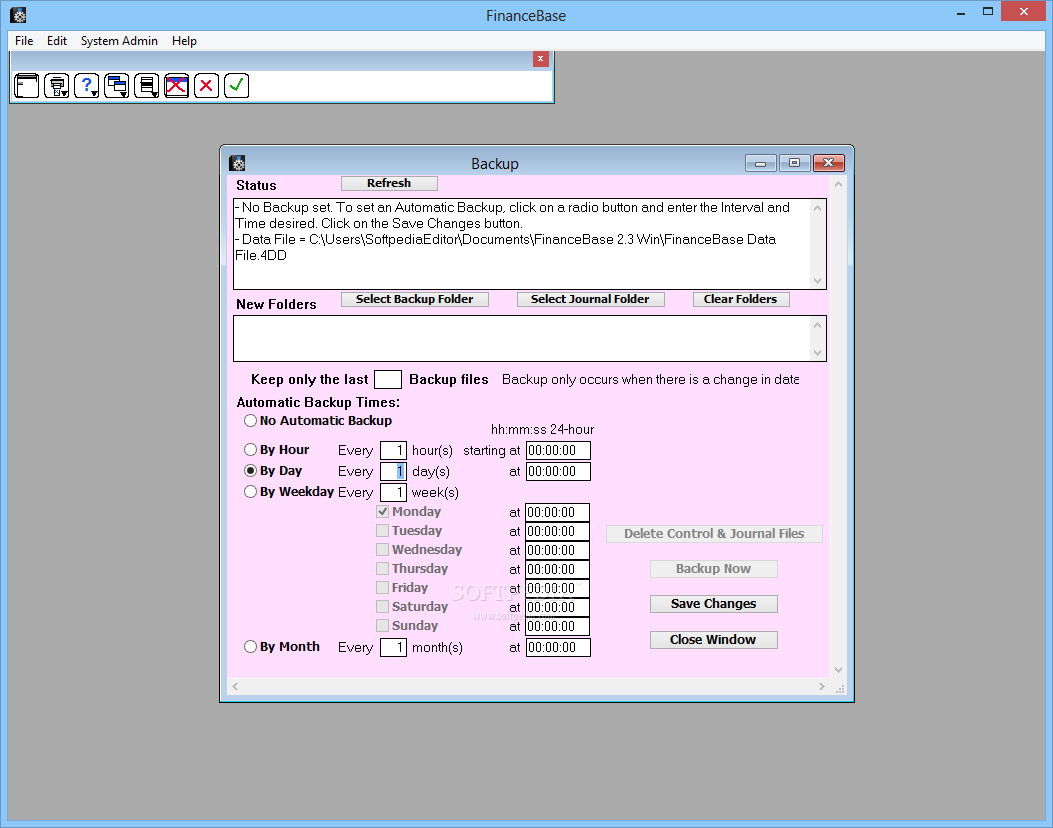Click the Backup window horizontal scroll right arrow

(x=821, y=686)
